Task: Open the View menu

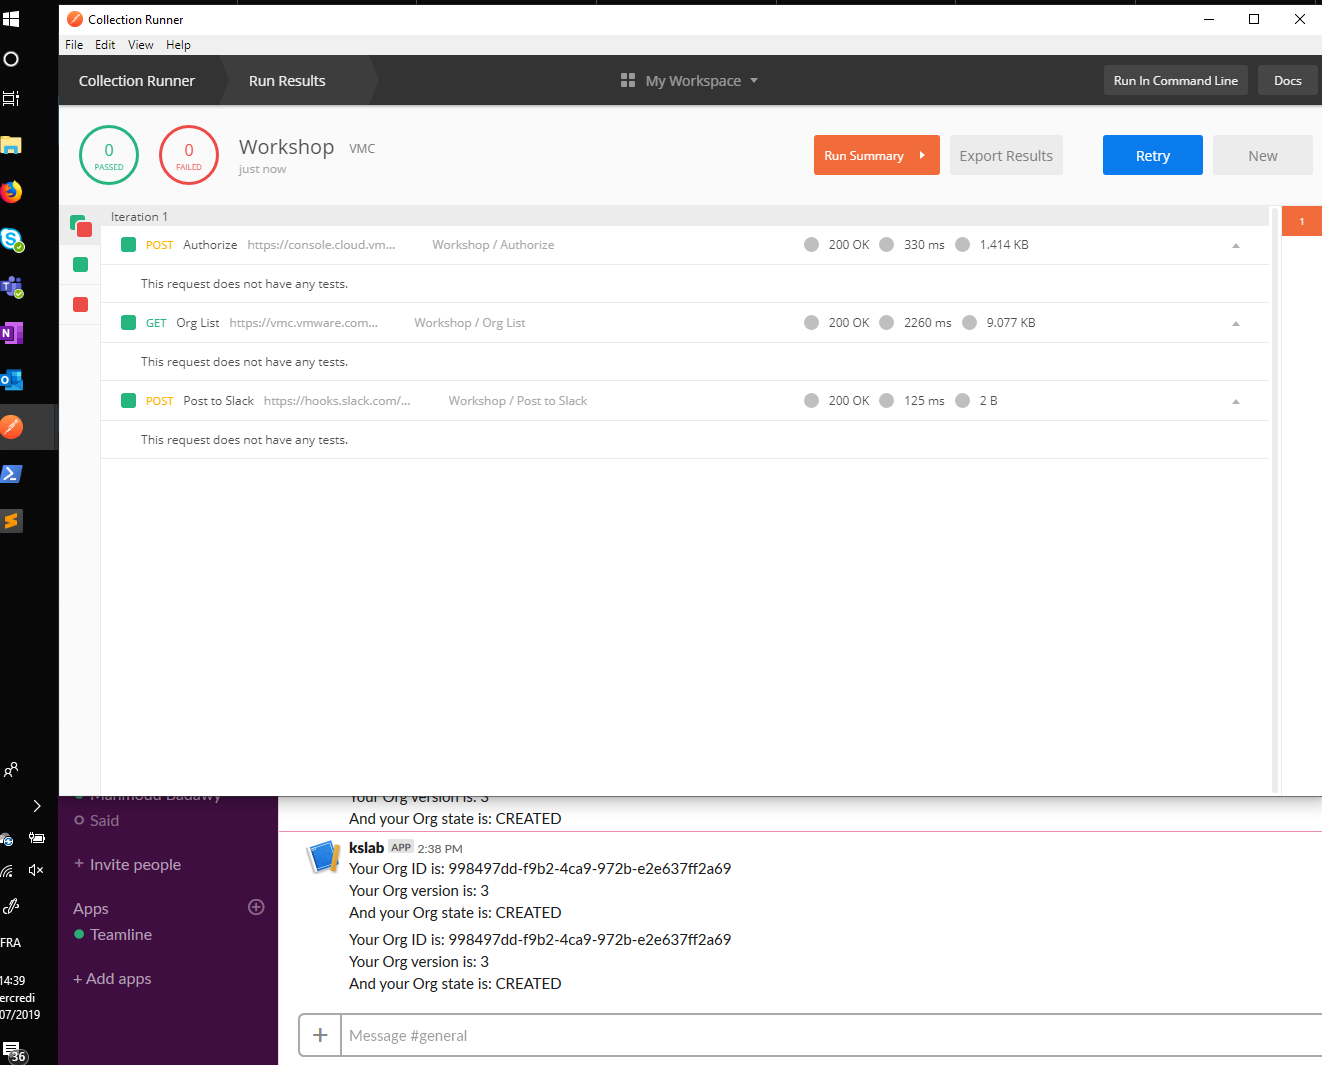Action: click(x=140, y=45)
